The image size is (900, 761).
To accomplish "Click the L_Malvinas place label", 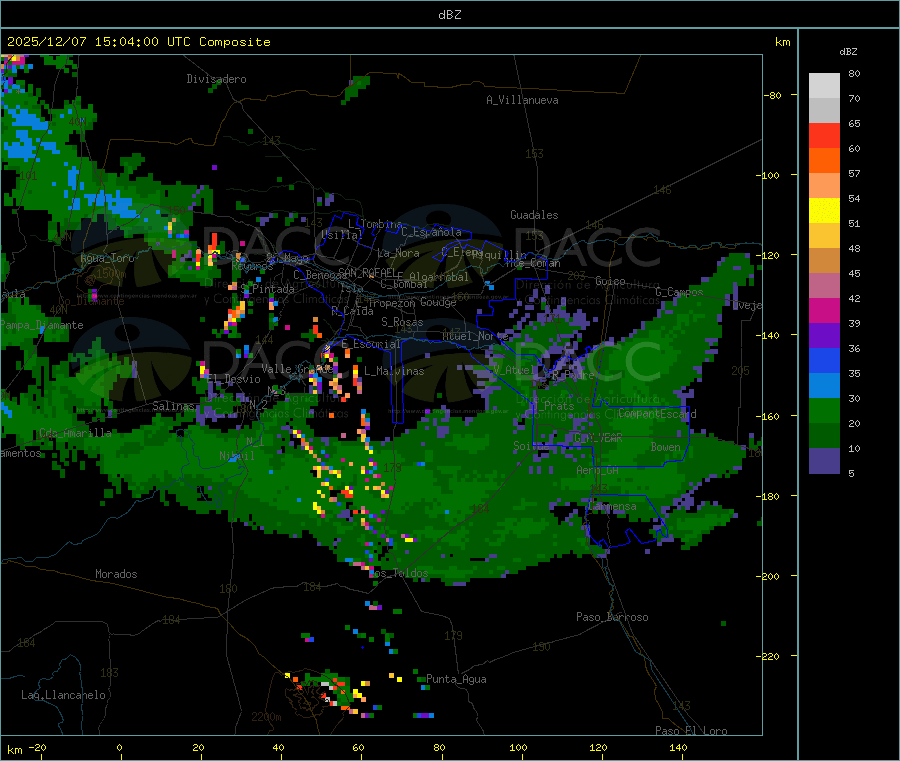I will [x=394, y=371].
